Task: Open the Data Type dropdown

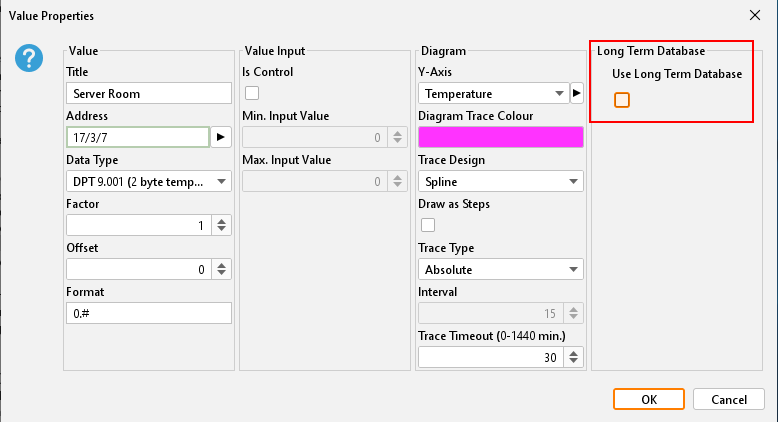Action: point(149,181)
